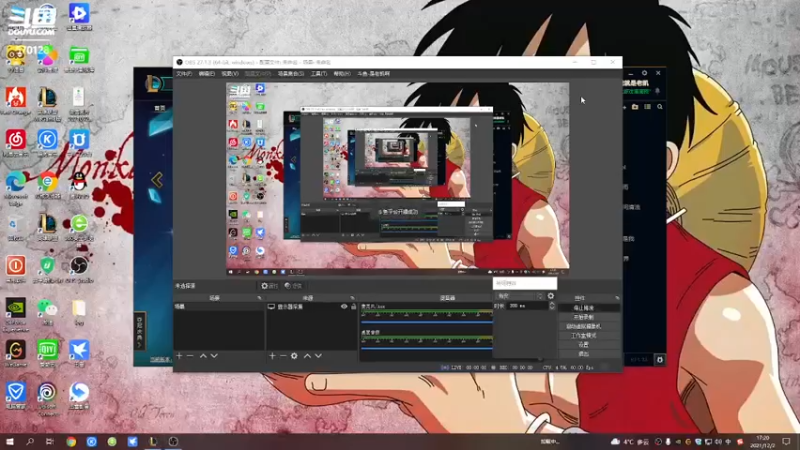Image resolution: width=800 pixels, height=450 pixels.
Task: Open the Edit menu in OBS
Action: [207, 74]
